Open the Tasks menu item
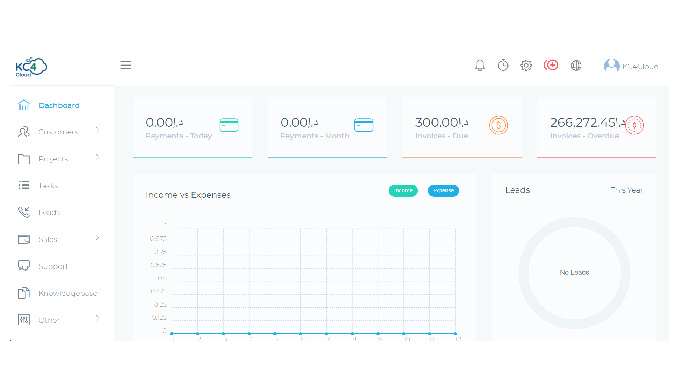Screen dimensions: 680x390 (x=48, y=186)
